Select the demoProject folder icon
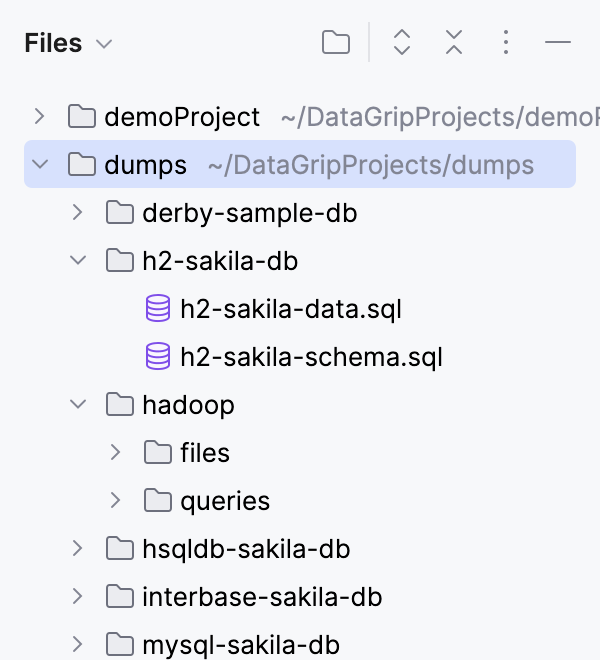Image resolution: width=600 pixels, height=660 pixels. click(82, 116)
